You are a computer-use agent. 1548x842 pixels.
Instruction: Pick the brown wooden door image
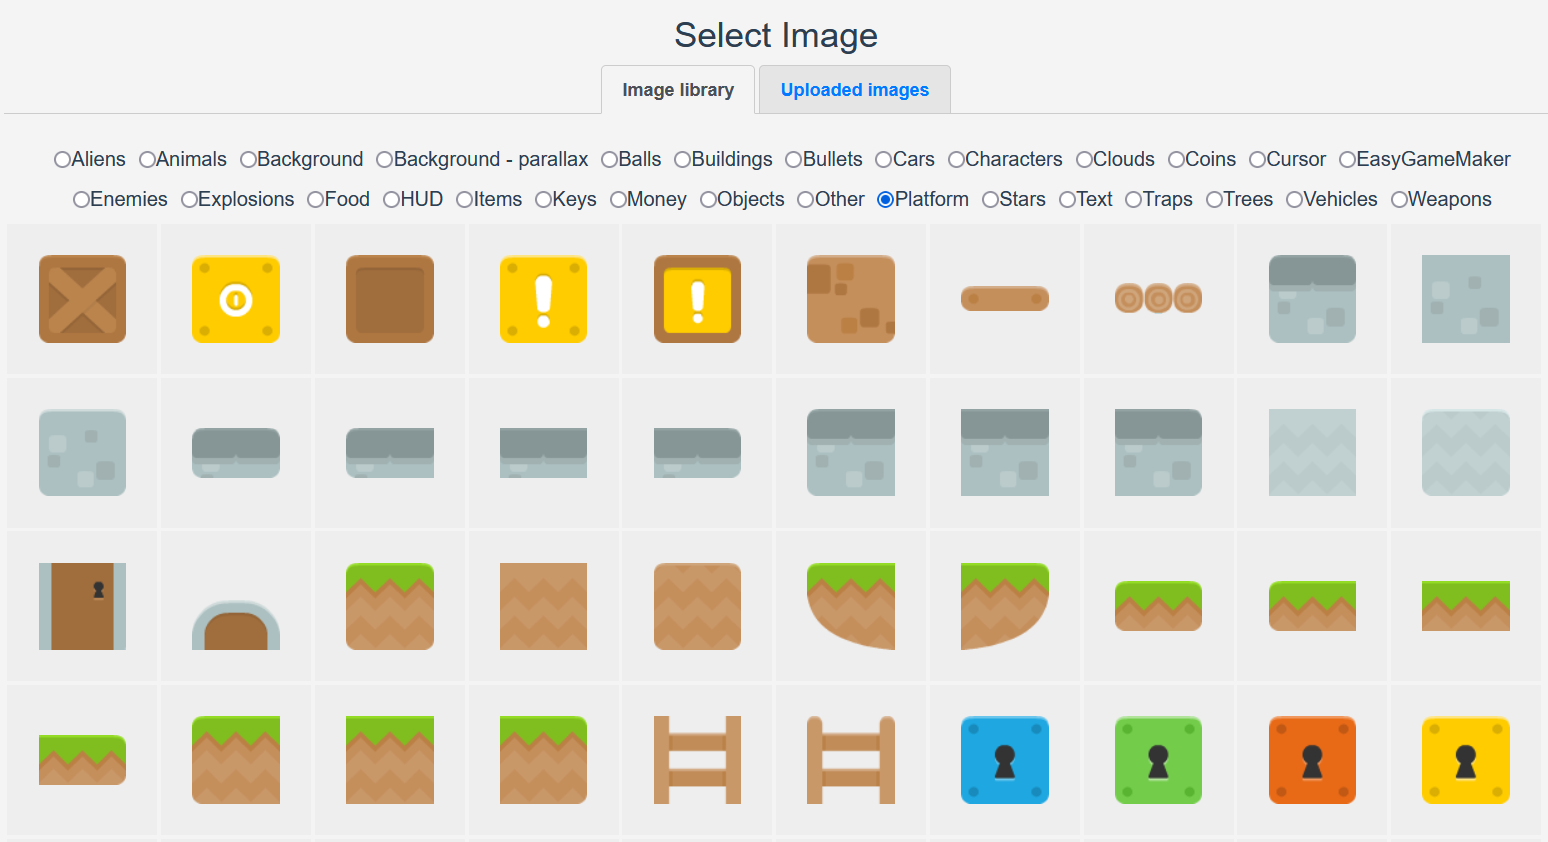point(82,606)
